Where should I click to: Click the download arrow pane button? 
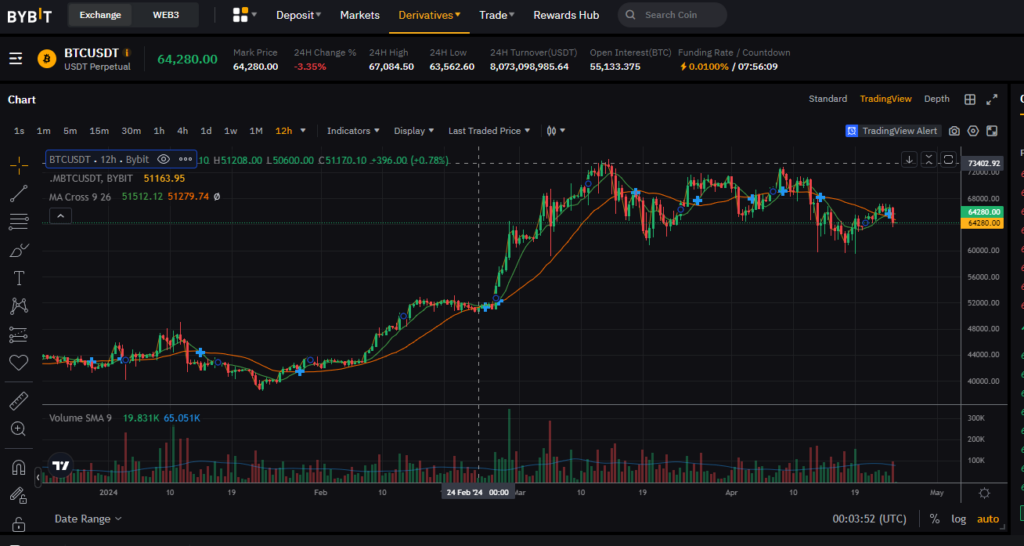(909, 159)
